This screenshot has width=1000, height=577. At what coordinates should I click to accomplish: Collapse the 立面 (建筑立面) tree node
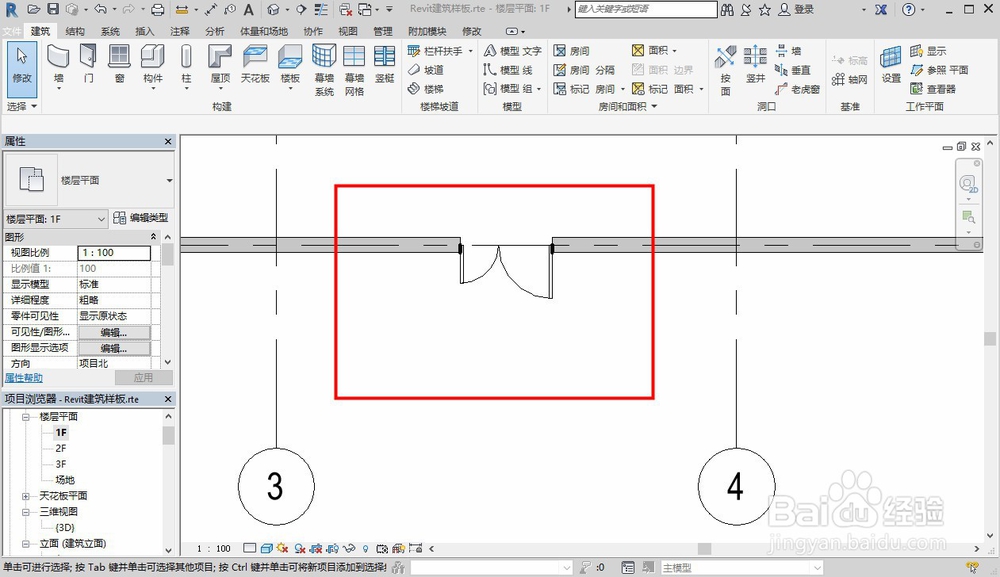click(x=26, y=544)
